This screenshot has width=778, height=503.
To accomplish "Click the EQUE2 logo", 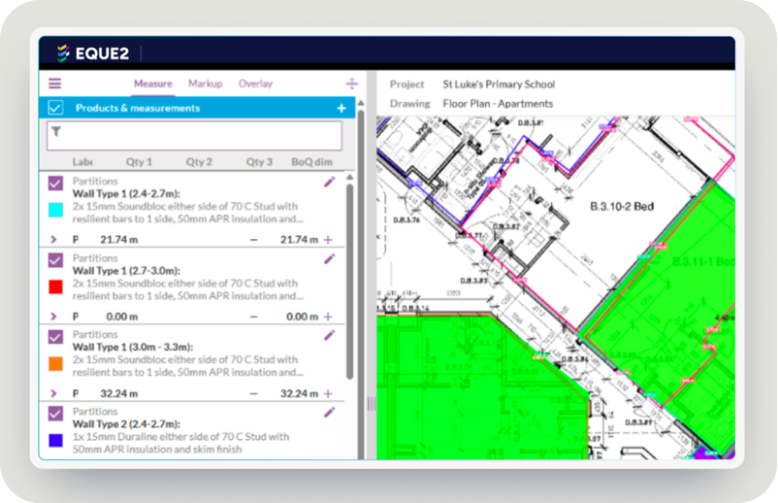I will (x=92, y=53).
